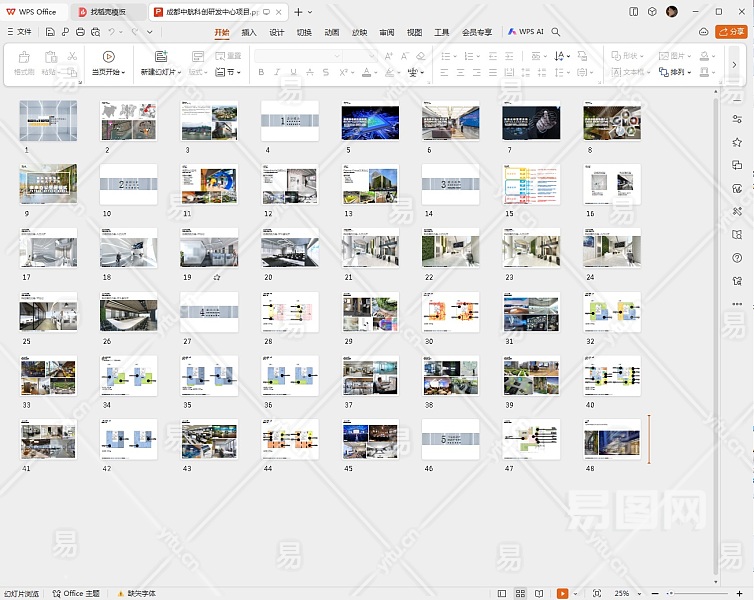Click the 缺失字体 missing font warning

tap(136, 593)
